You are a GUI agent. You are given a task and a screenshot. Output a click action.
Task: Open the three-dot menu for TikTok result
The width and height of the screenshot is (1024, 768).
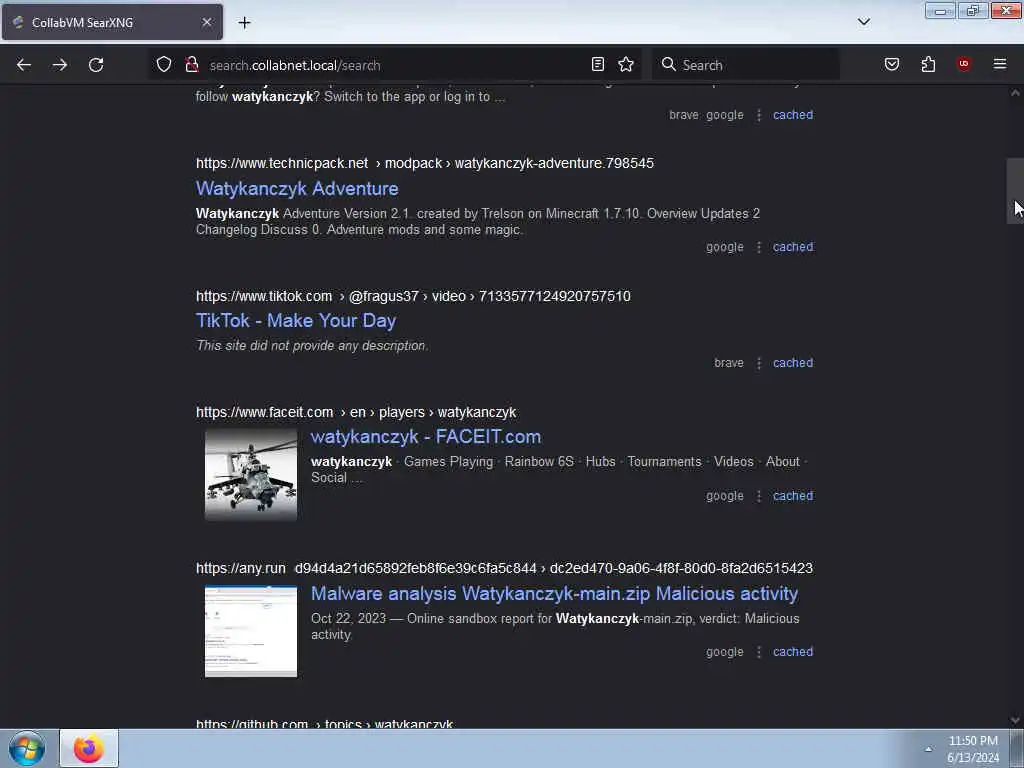(758, 363)
